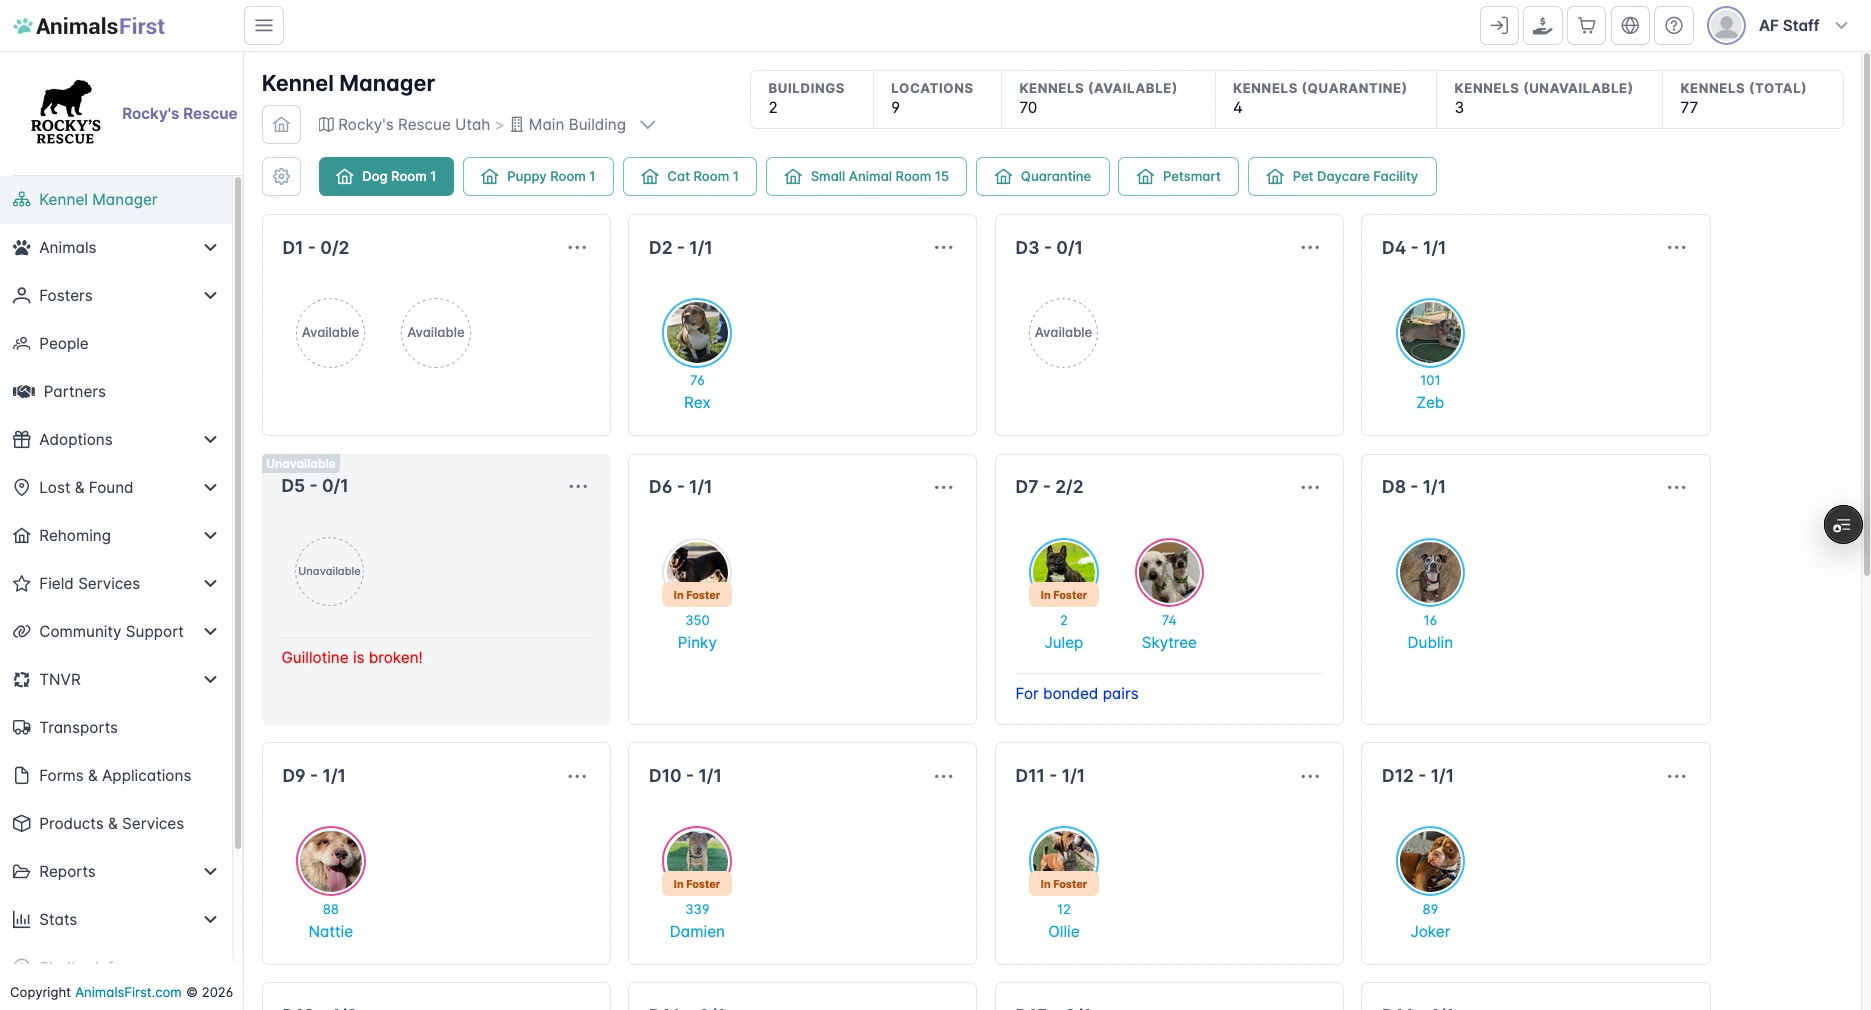Click the AnimalsFirst.com footer link
Screen dimensions: 1871x1010
tap(129, 992)
